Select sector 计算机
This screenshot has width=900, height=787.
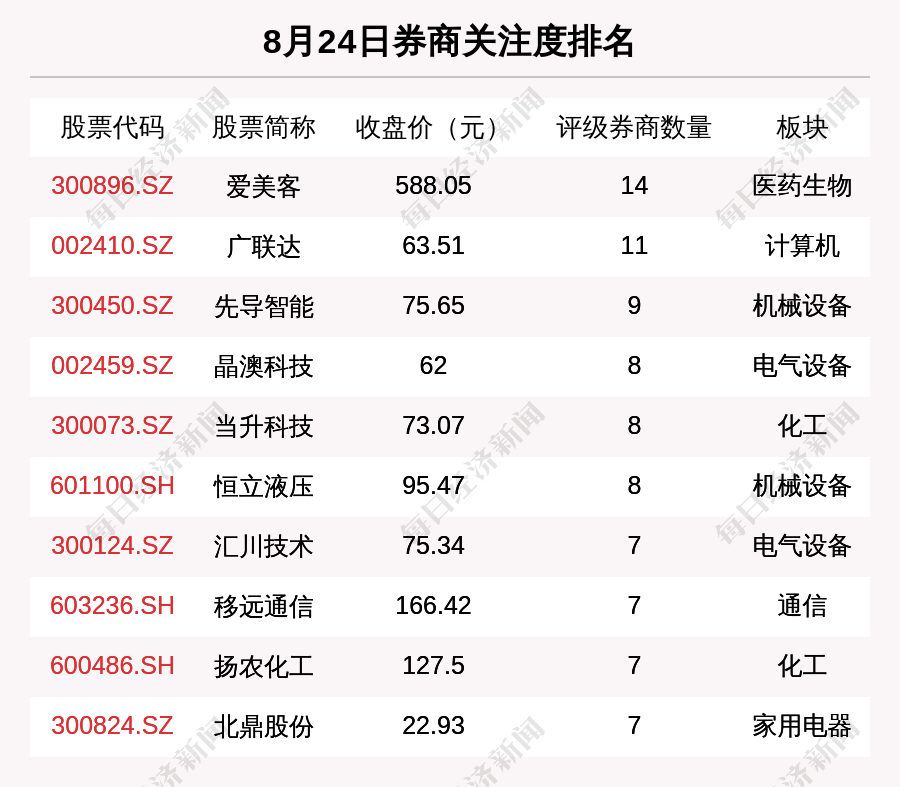point(802,246)
